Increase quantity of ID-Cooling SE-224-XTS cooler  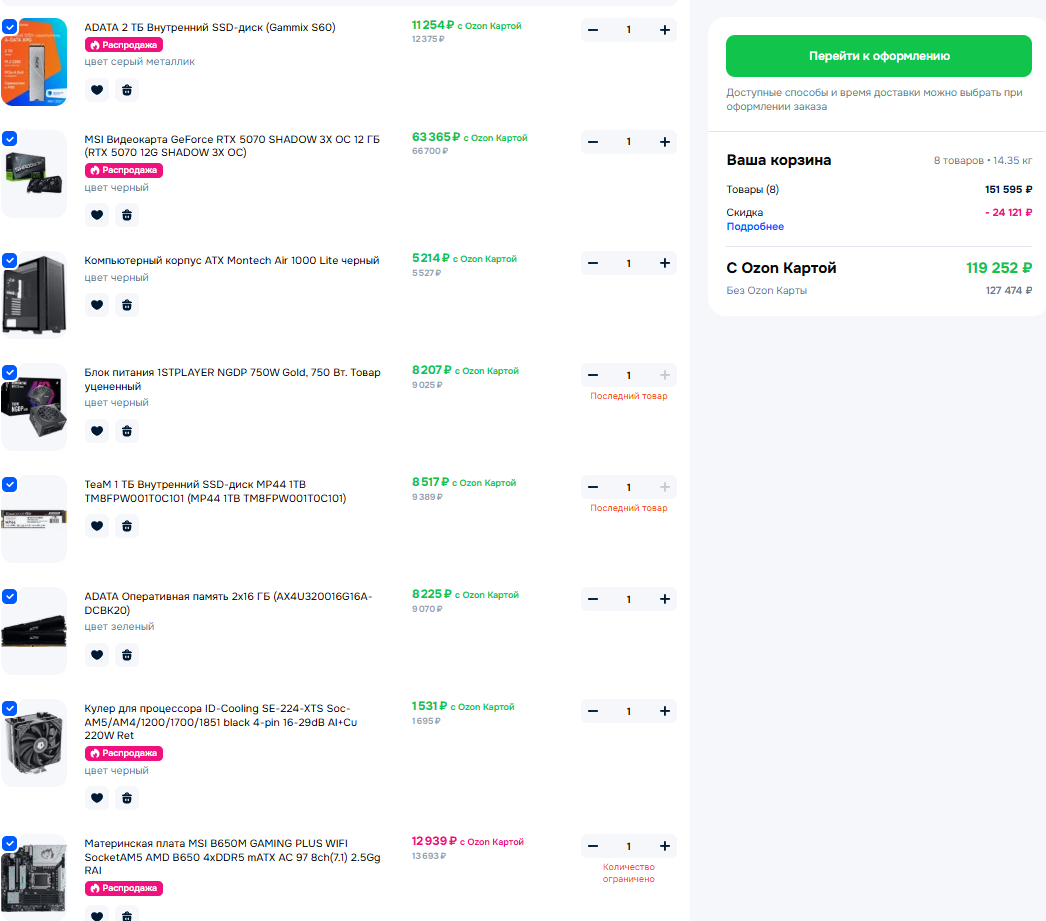(664, 712)
